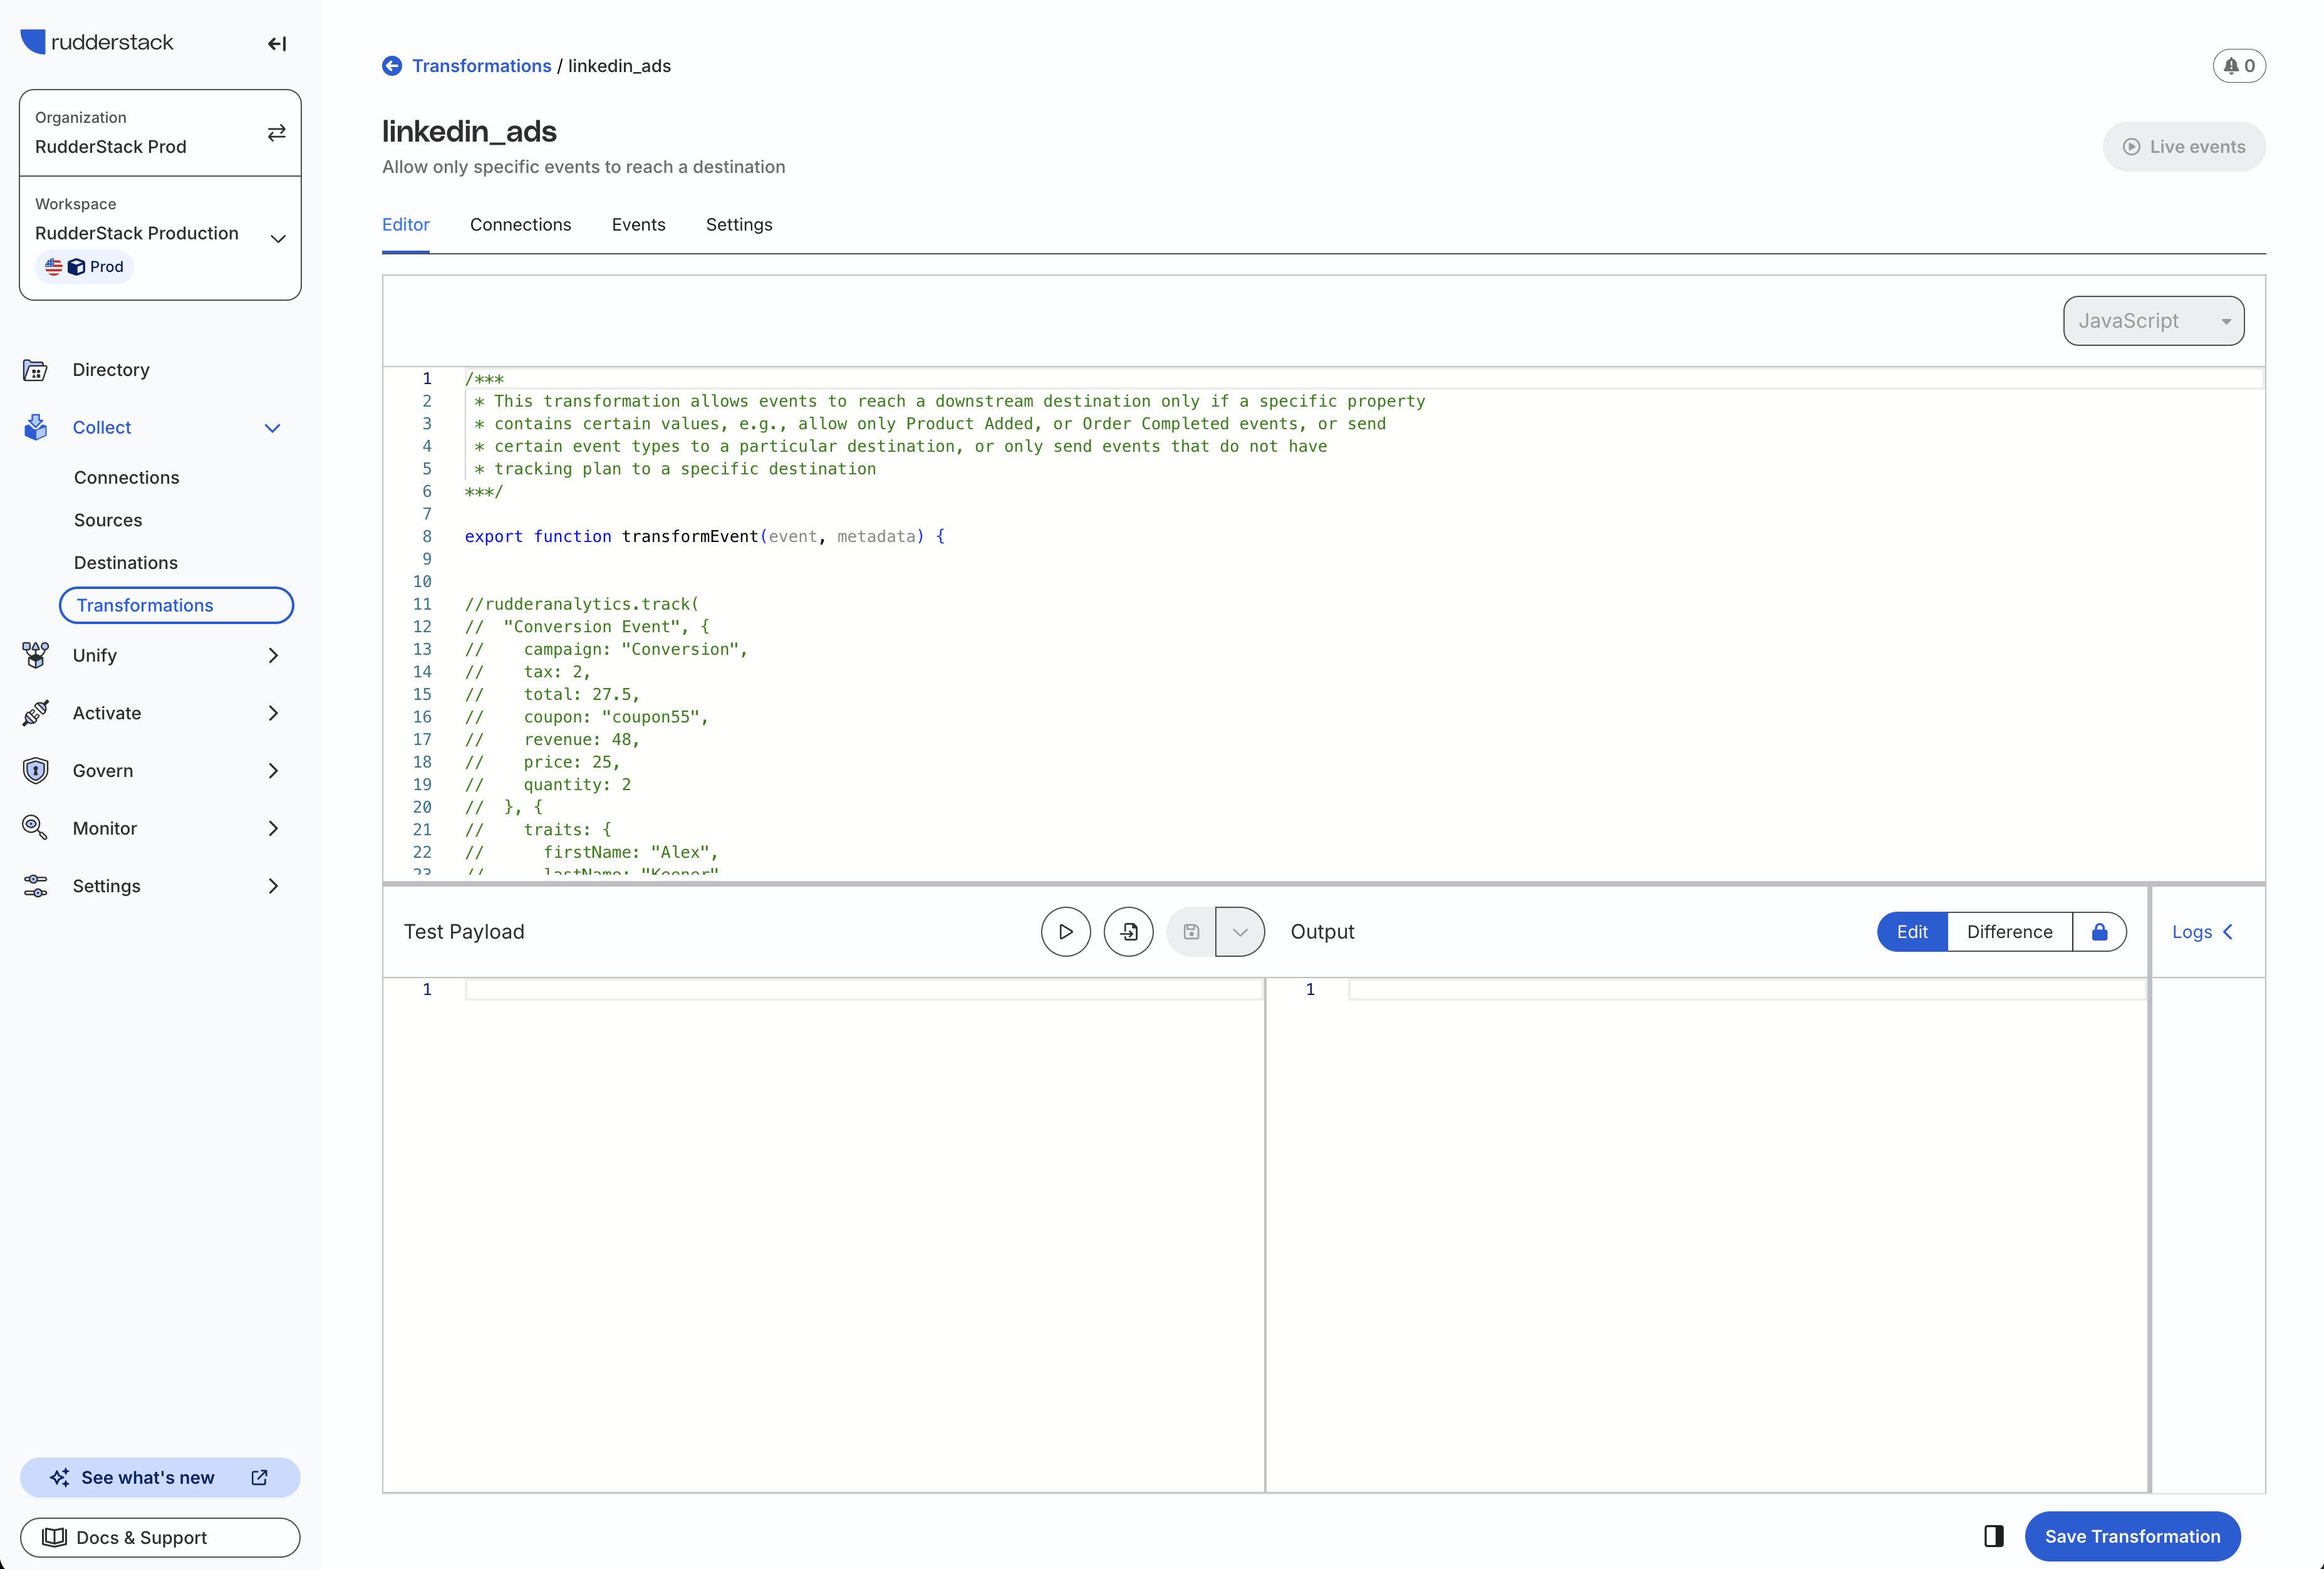This screenshot has width=2324, height=1569.
Task: Open the Events tab
Action: click(x=638, y=224)
